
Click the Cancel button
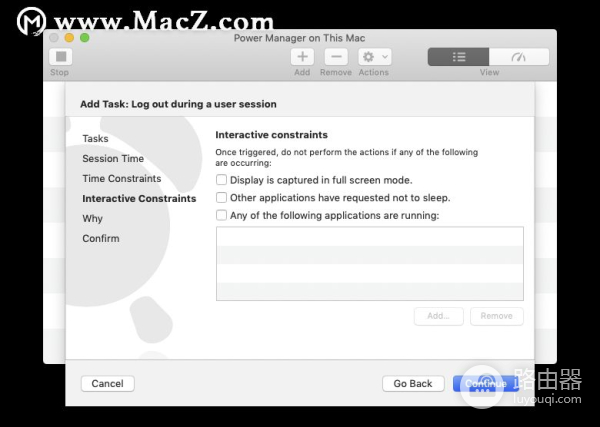coord(108,383)
